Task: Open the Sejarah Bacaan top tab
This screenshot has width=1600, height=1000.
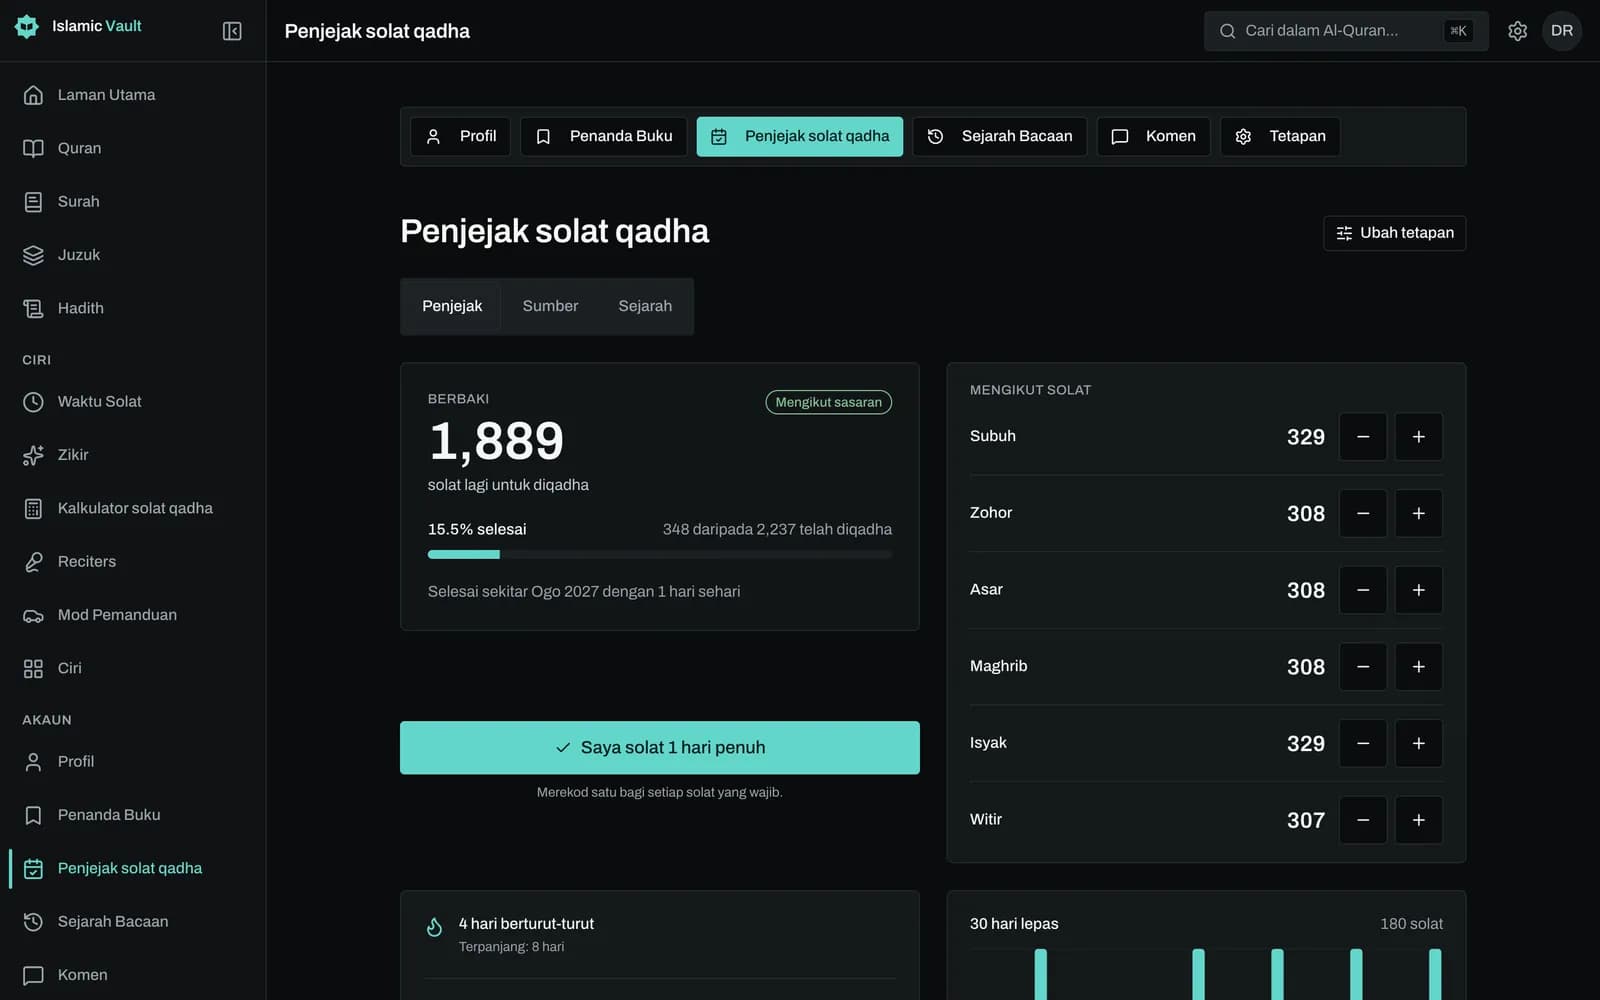Action: 1000,136
